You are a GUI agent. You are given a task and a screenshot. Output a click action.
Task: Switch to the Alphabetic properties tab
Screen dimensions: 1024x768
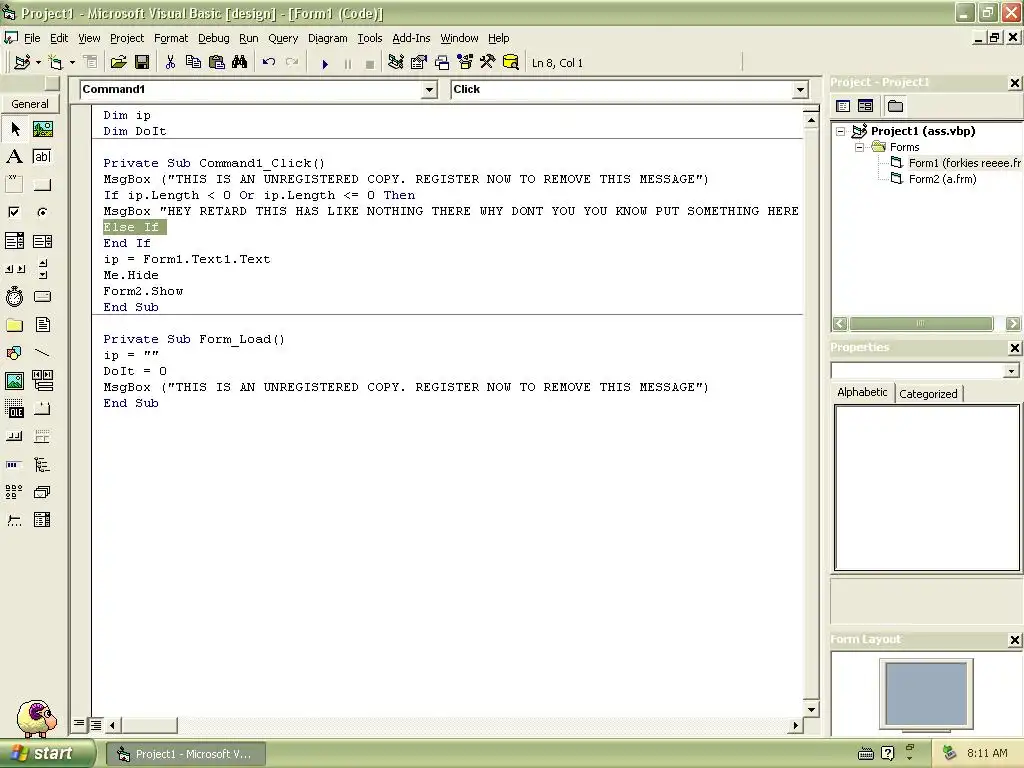(862, 392)
